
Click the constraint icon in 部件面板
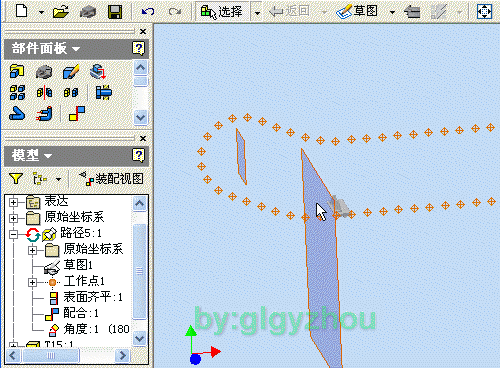pos(77,113)
